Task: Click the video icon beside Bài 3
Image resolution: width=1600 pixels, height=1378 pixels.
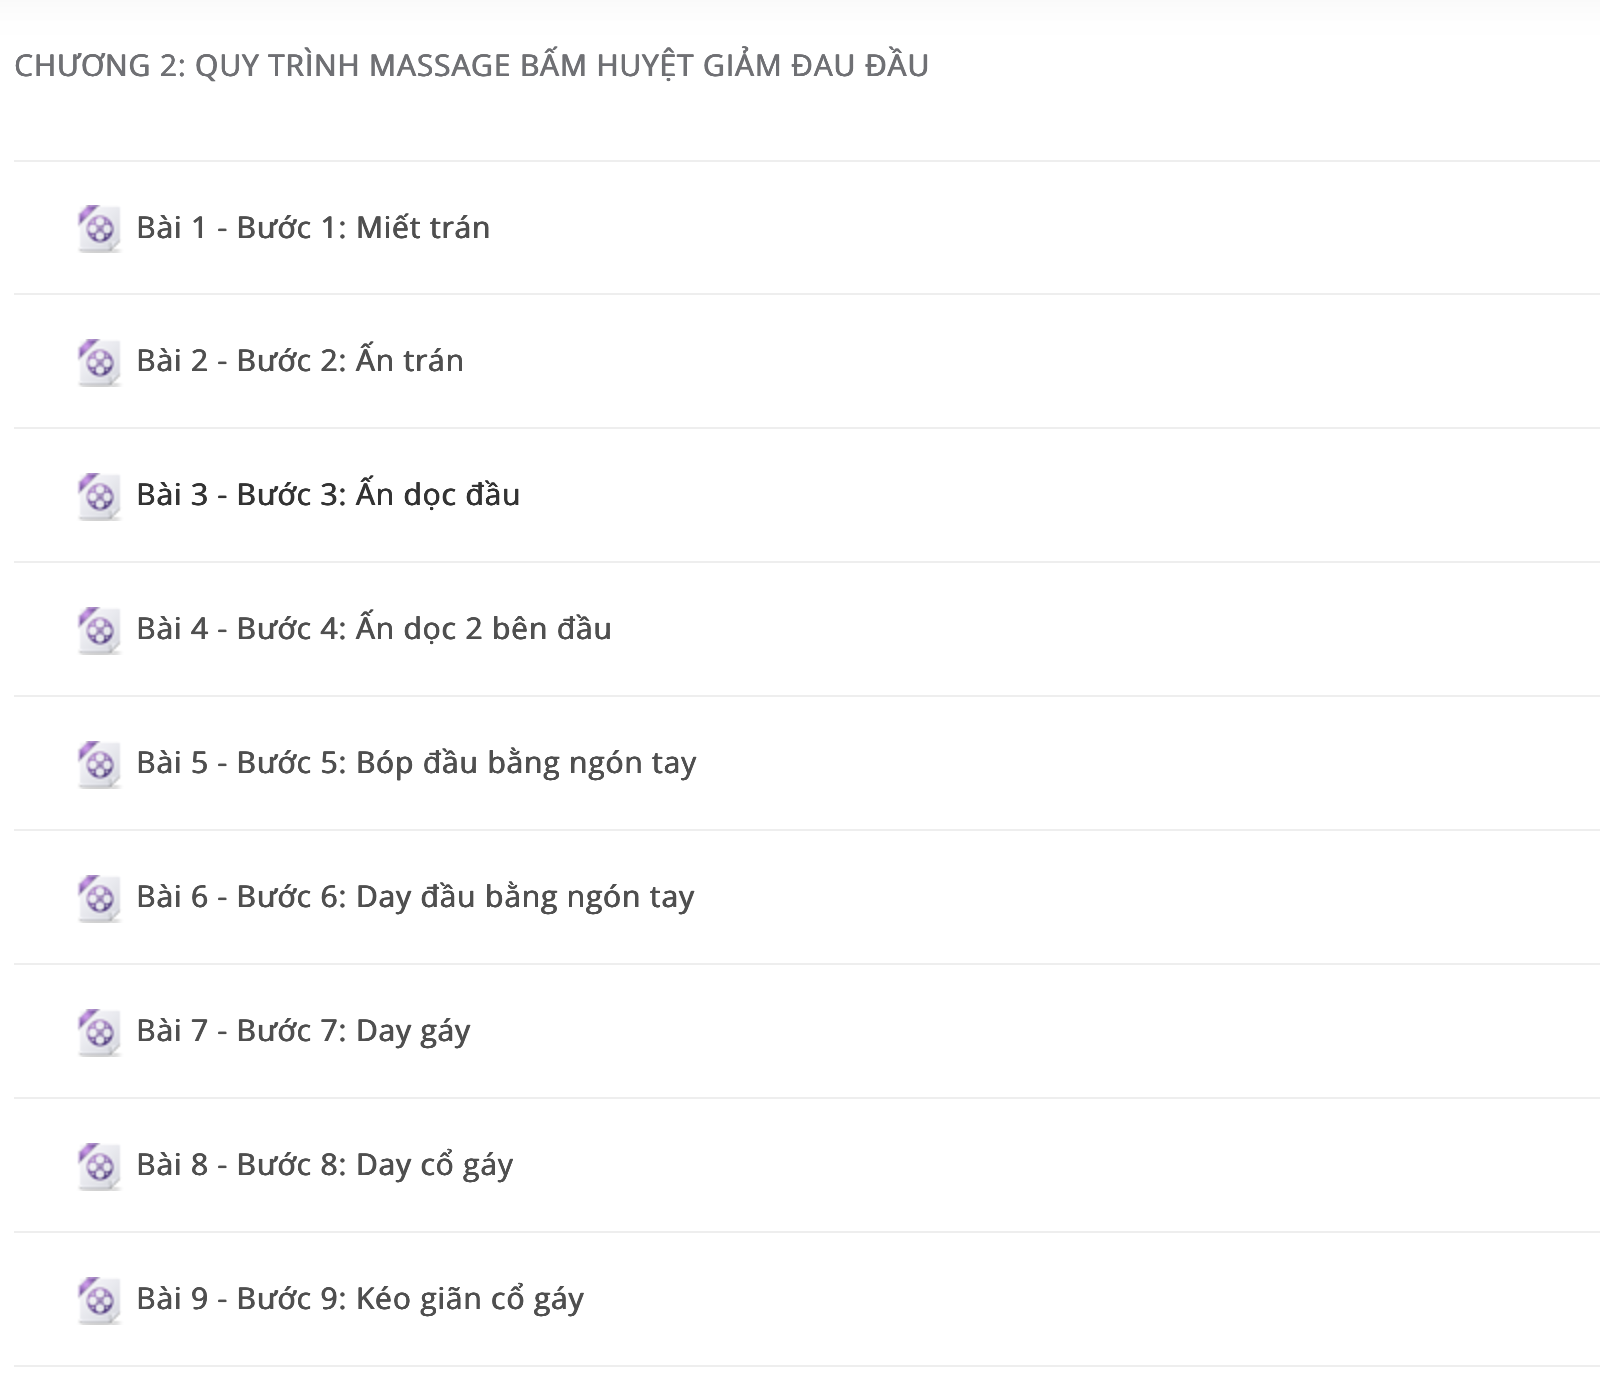Action: [x=99, y=496]
